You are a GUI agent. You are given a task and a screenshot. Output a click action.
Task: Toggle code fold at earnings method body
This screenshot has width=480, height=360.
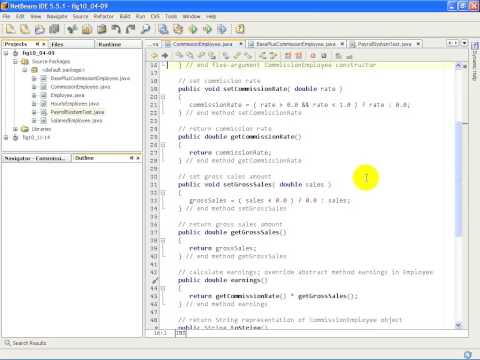point(163,288)
